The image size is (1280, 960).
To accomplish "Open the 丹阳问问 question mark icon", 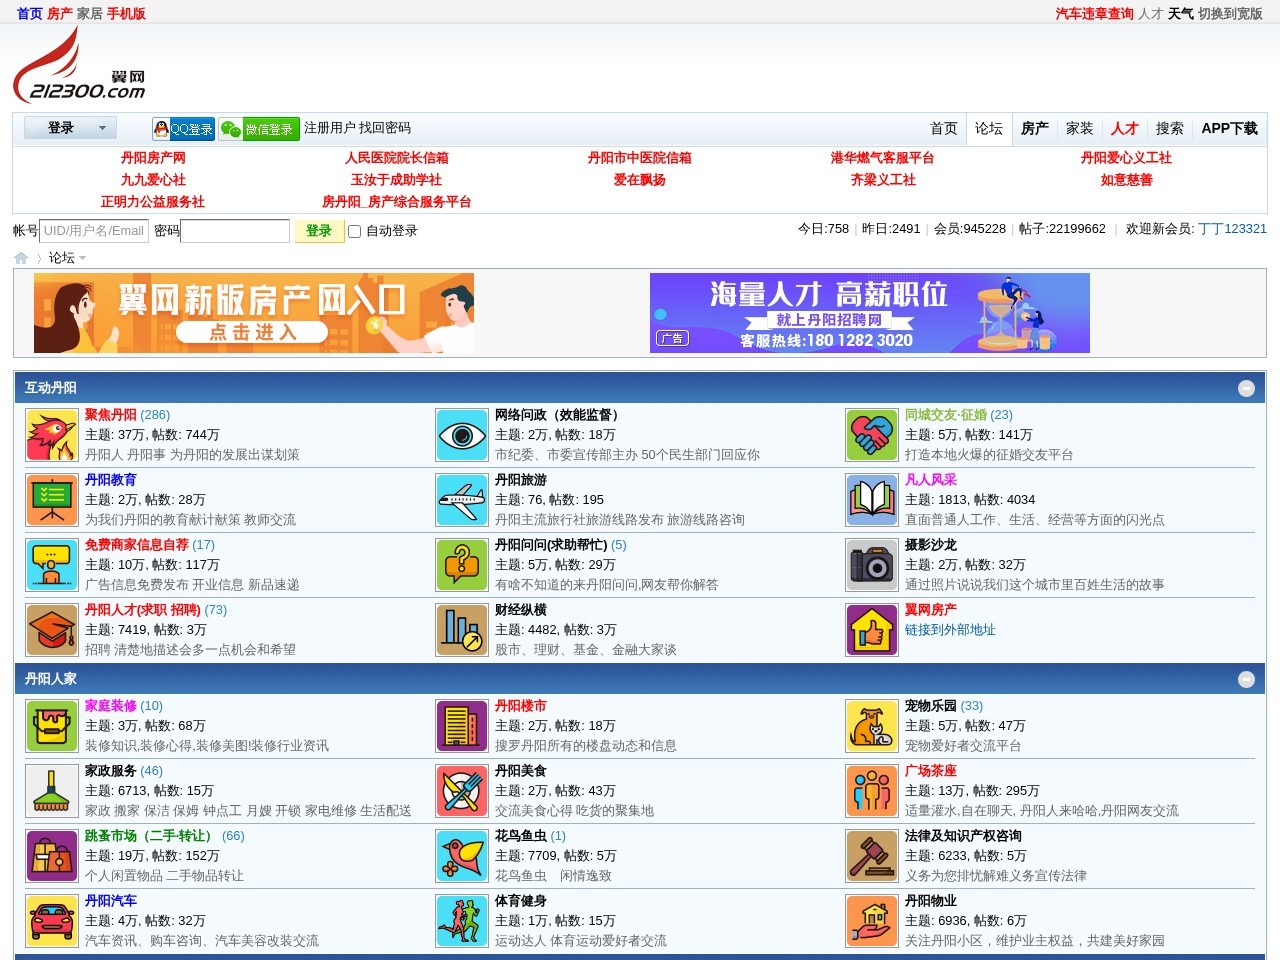I will pos(462,565).
